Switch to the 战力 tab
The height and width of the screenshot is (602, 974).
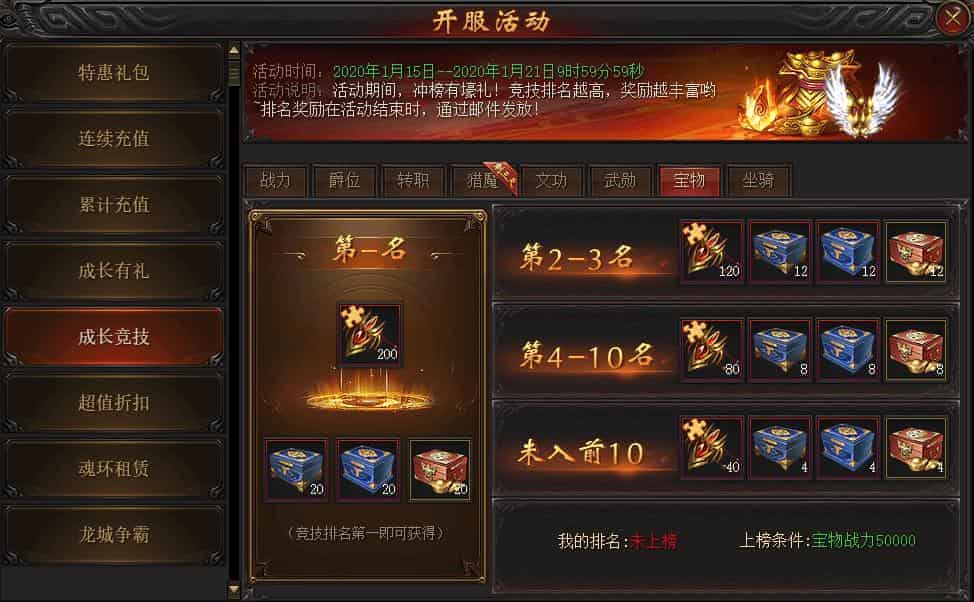tap(275, 181)
